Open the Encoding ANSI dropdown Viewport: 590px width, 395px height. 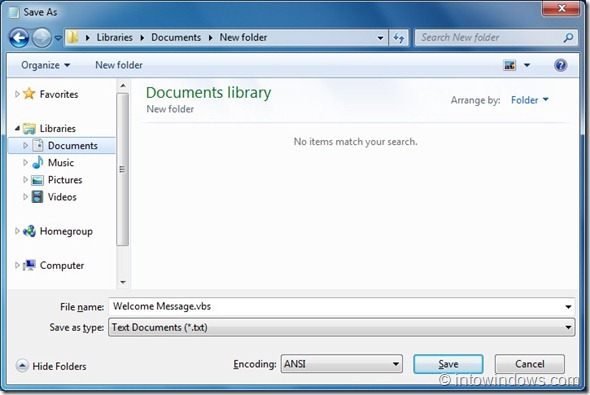[342, 364]
